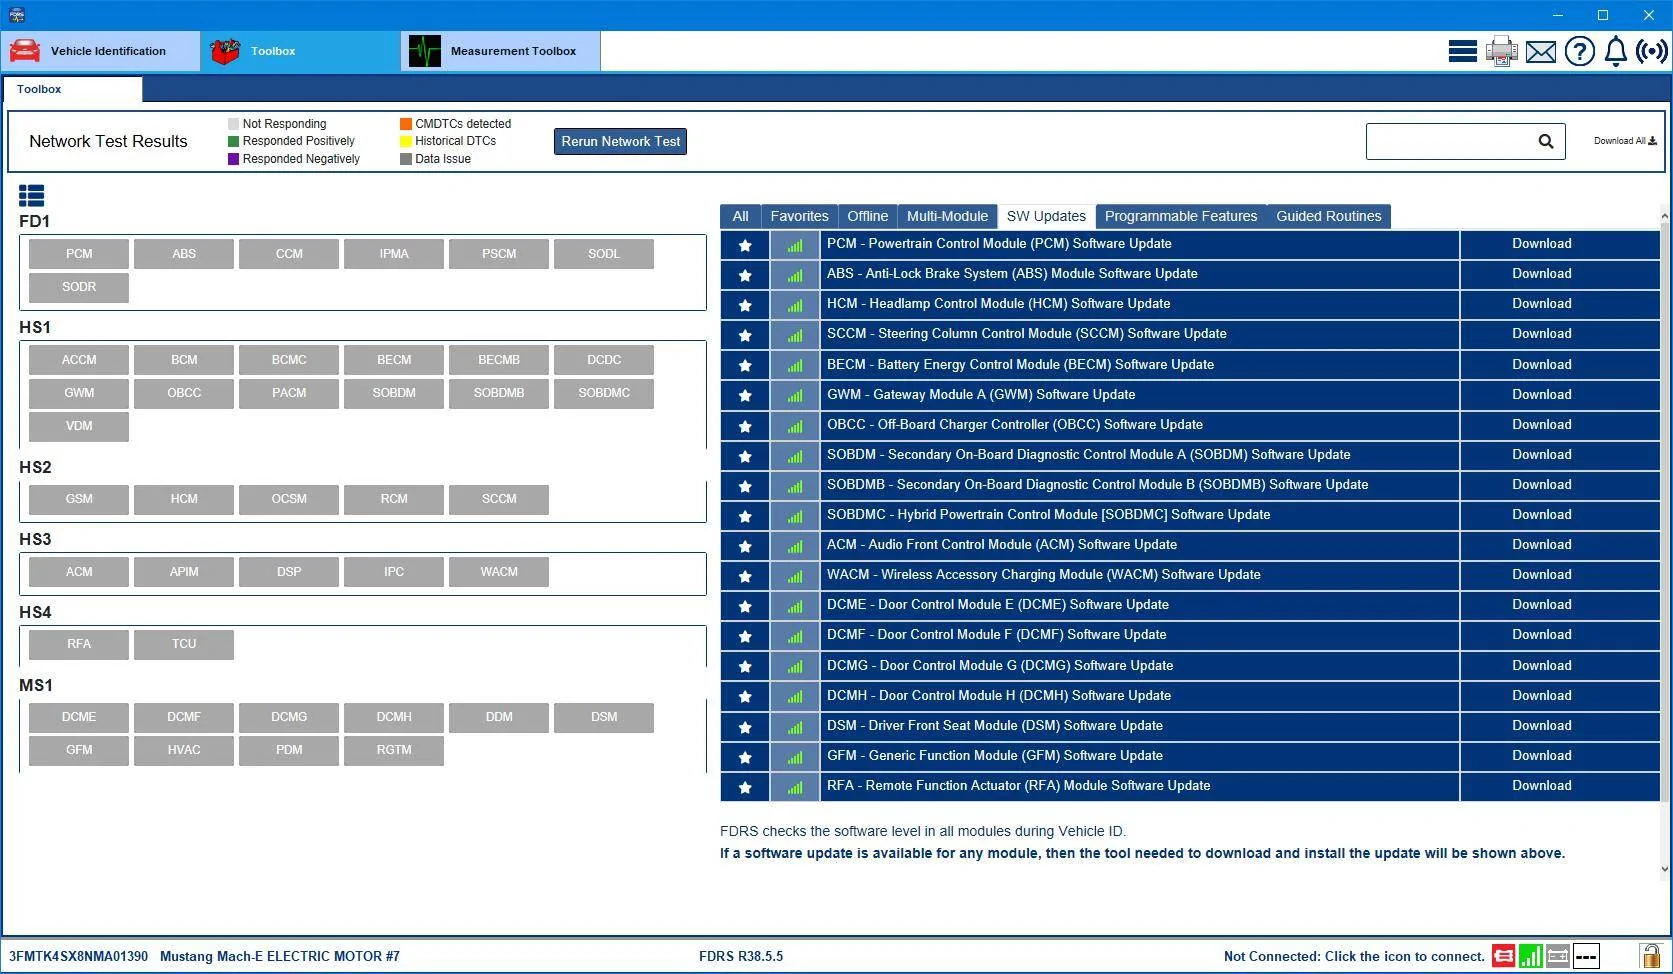Click FDRS R38.5.5 version text
The image size is (1673, 974).
click(x=741, y=956)
